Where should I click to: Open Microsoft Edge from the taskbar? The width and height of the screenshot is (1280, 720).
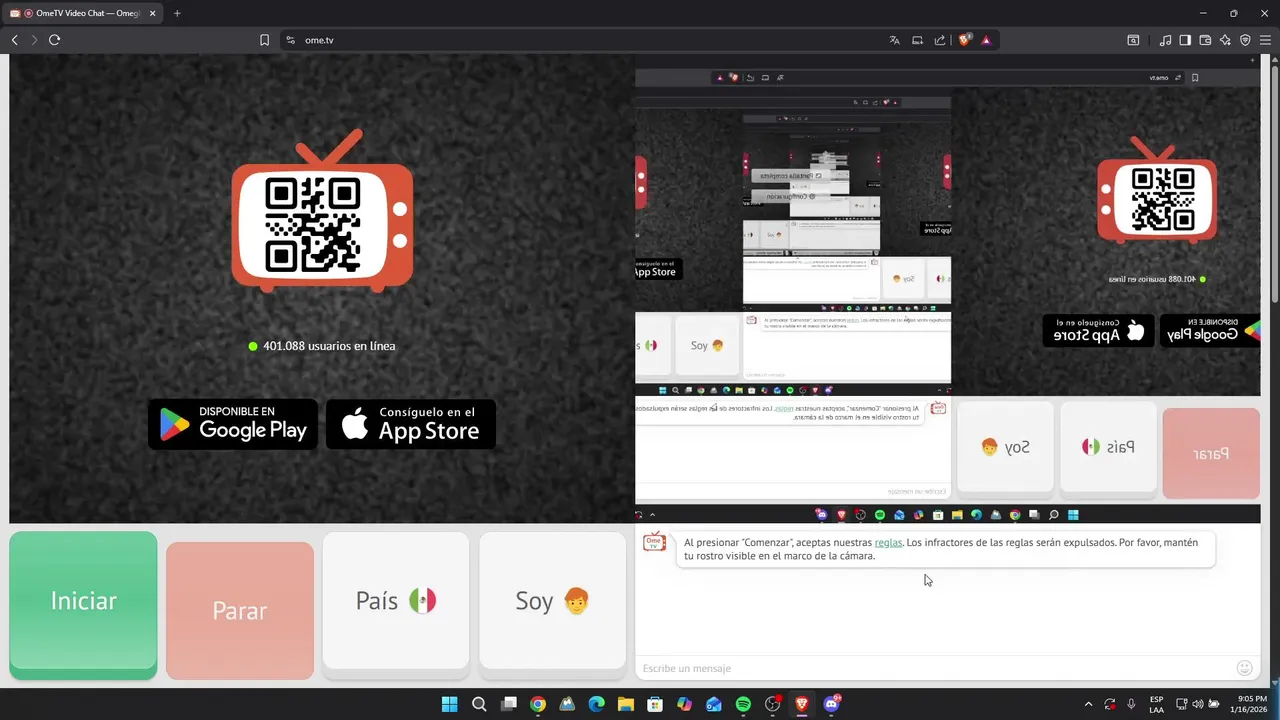596,704
